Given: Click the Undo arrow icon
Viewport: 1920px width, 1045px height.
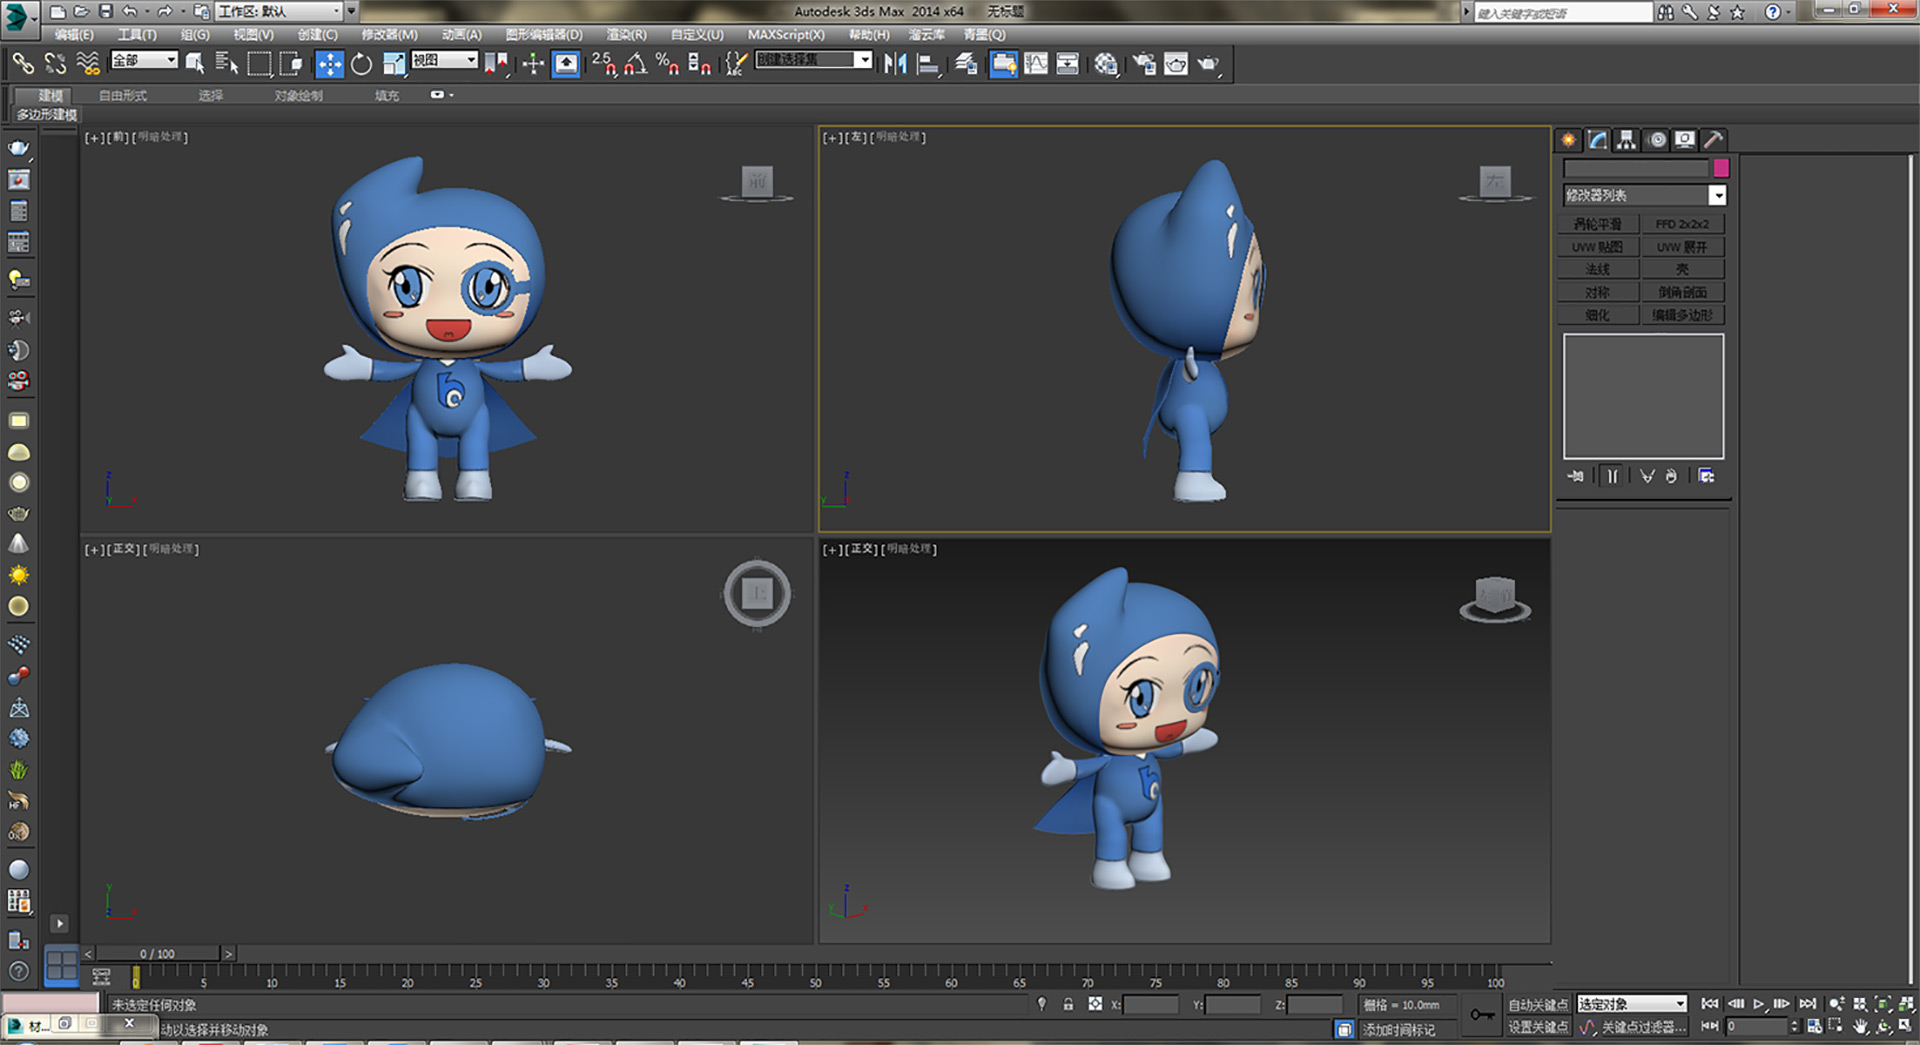Looking at the screenshot, I should [130, 11].
